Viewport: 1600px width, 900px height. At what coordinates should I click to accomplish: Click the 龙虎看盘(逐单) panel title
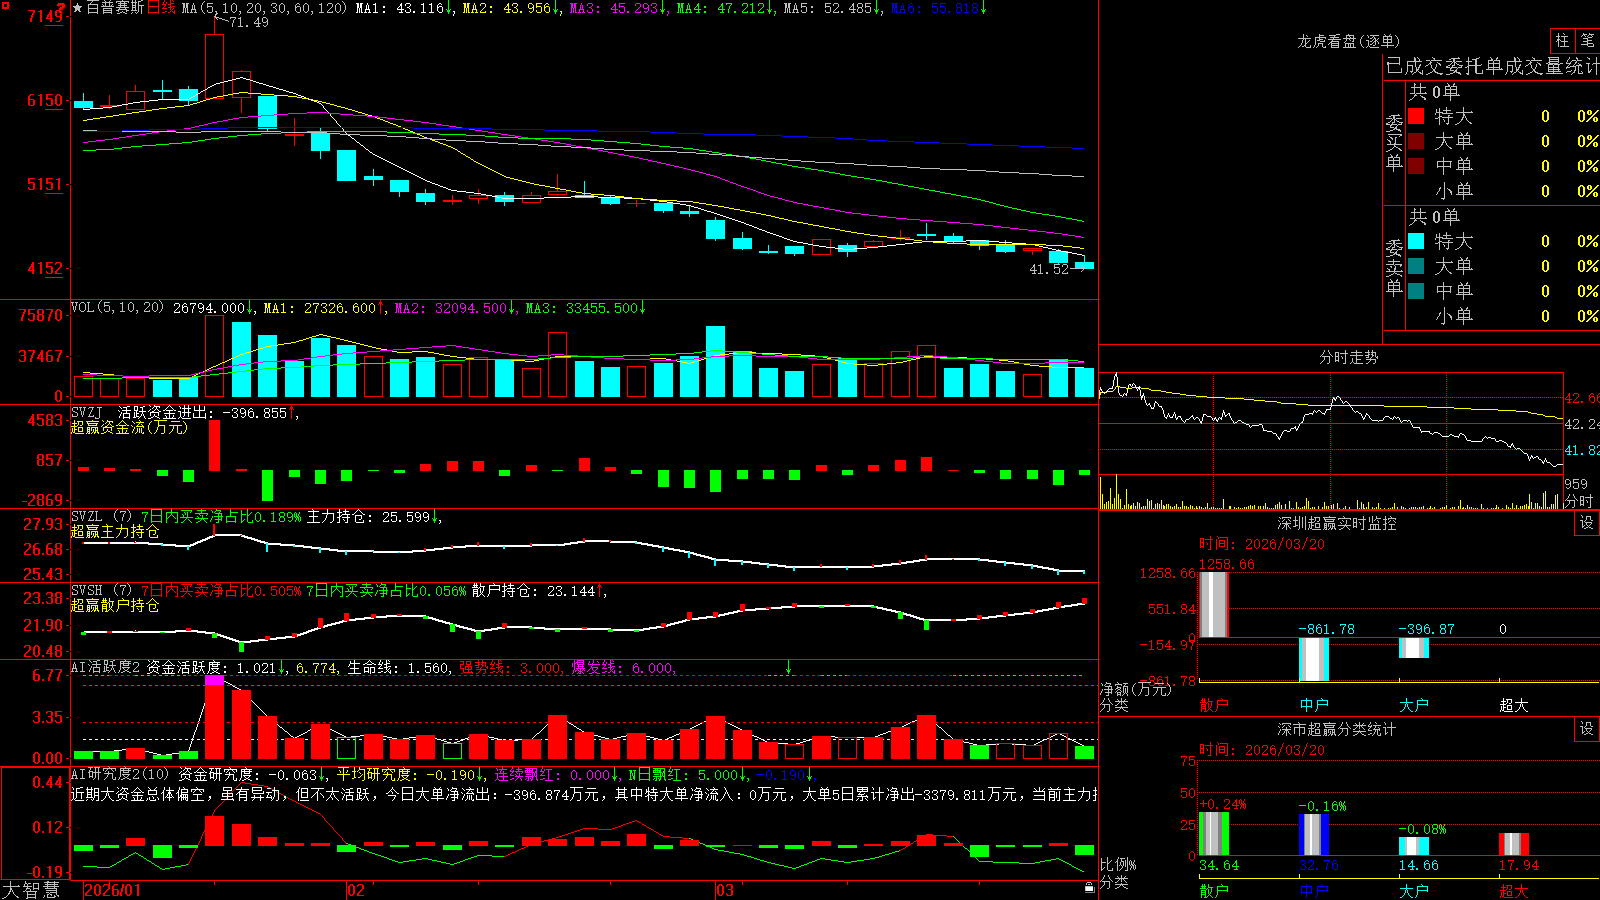pyautogui.click(x=1348, y=41)
